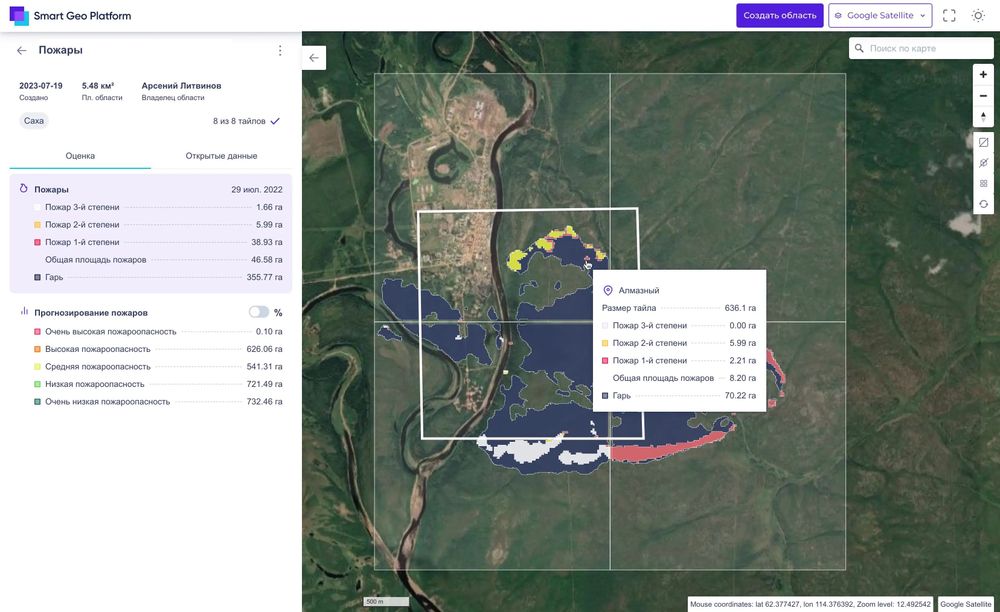
Task: Open the Google Satellite basemap dropdown
Action: [880, 15]
